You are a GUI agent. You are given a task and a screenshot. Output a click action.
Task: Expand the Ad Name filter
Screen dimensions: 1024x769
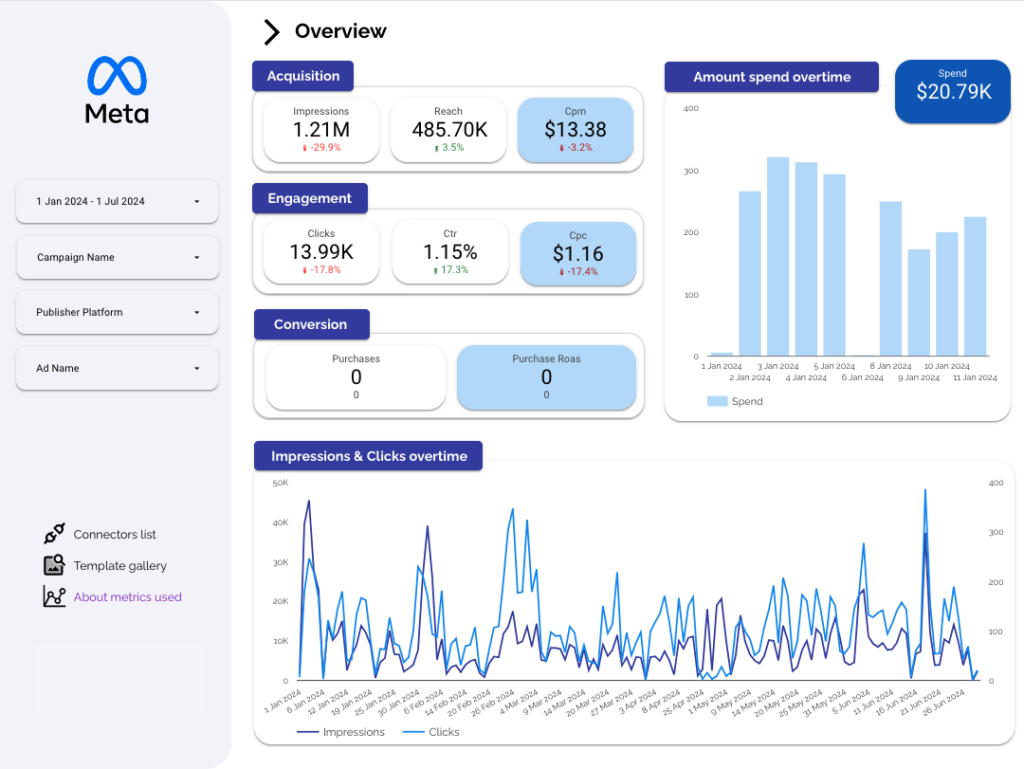tap(117, 368)
